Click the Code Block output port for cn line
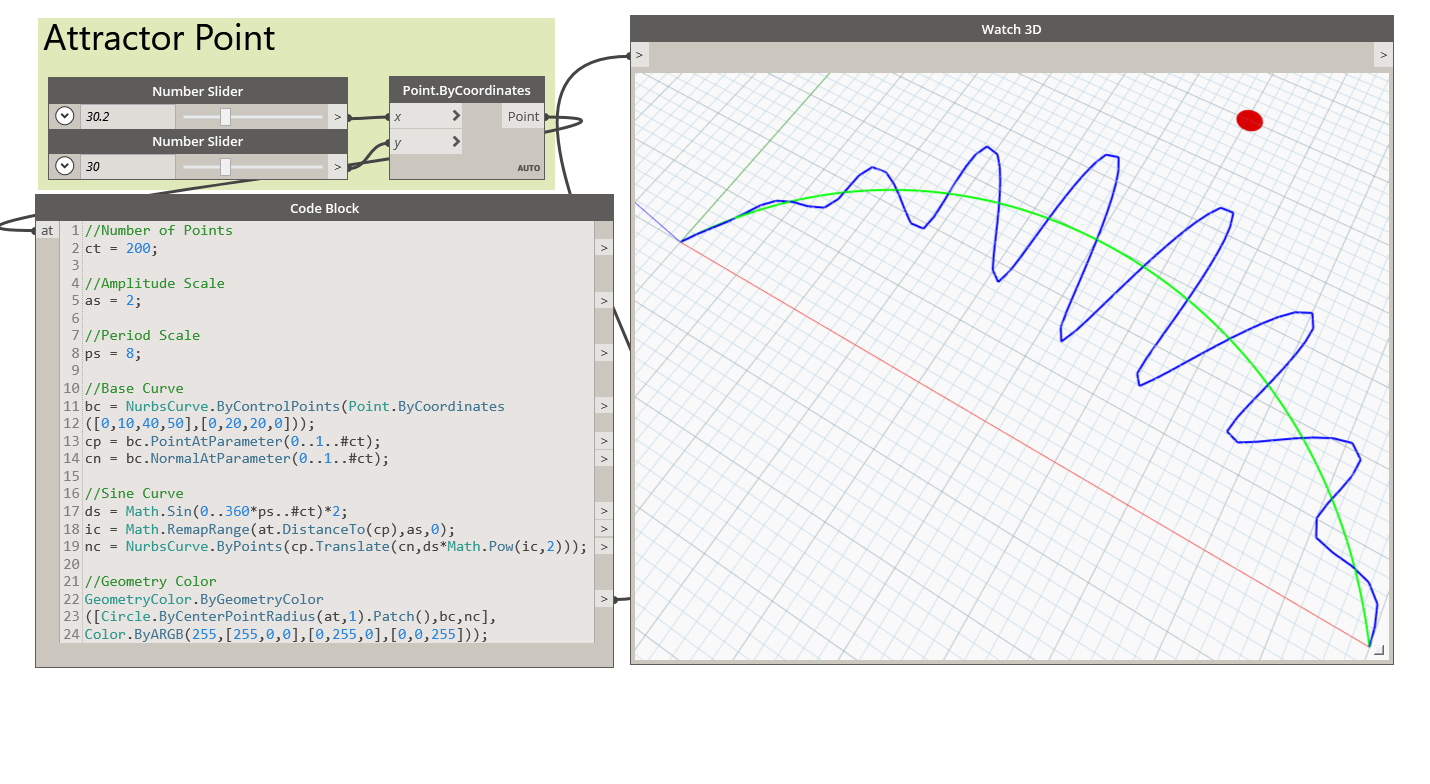The width and height of the screenshot is (1430, 784). pos(603,459)
